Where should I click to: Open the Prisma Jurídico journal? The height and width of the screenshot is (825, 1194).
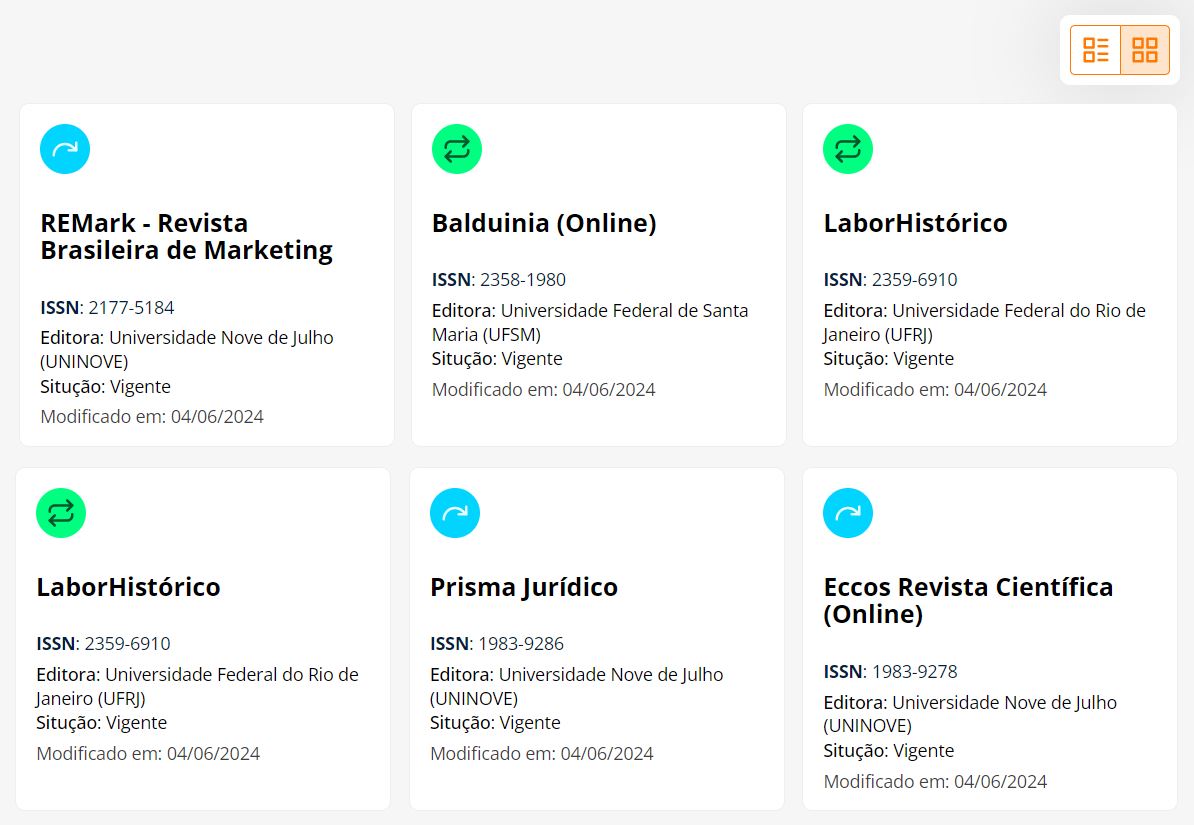[523, 587]
